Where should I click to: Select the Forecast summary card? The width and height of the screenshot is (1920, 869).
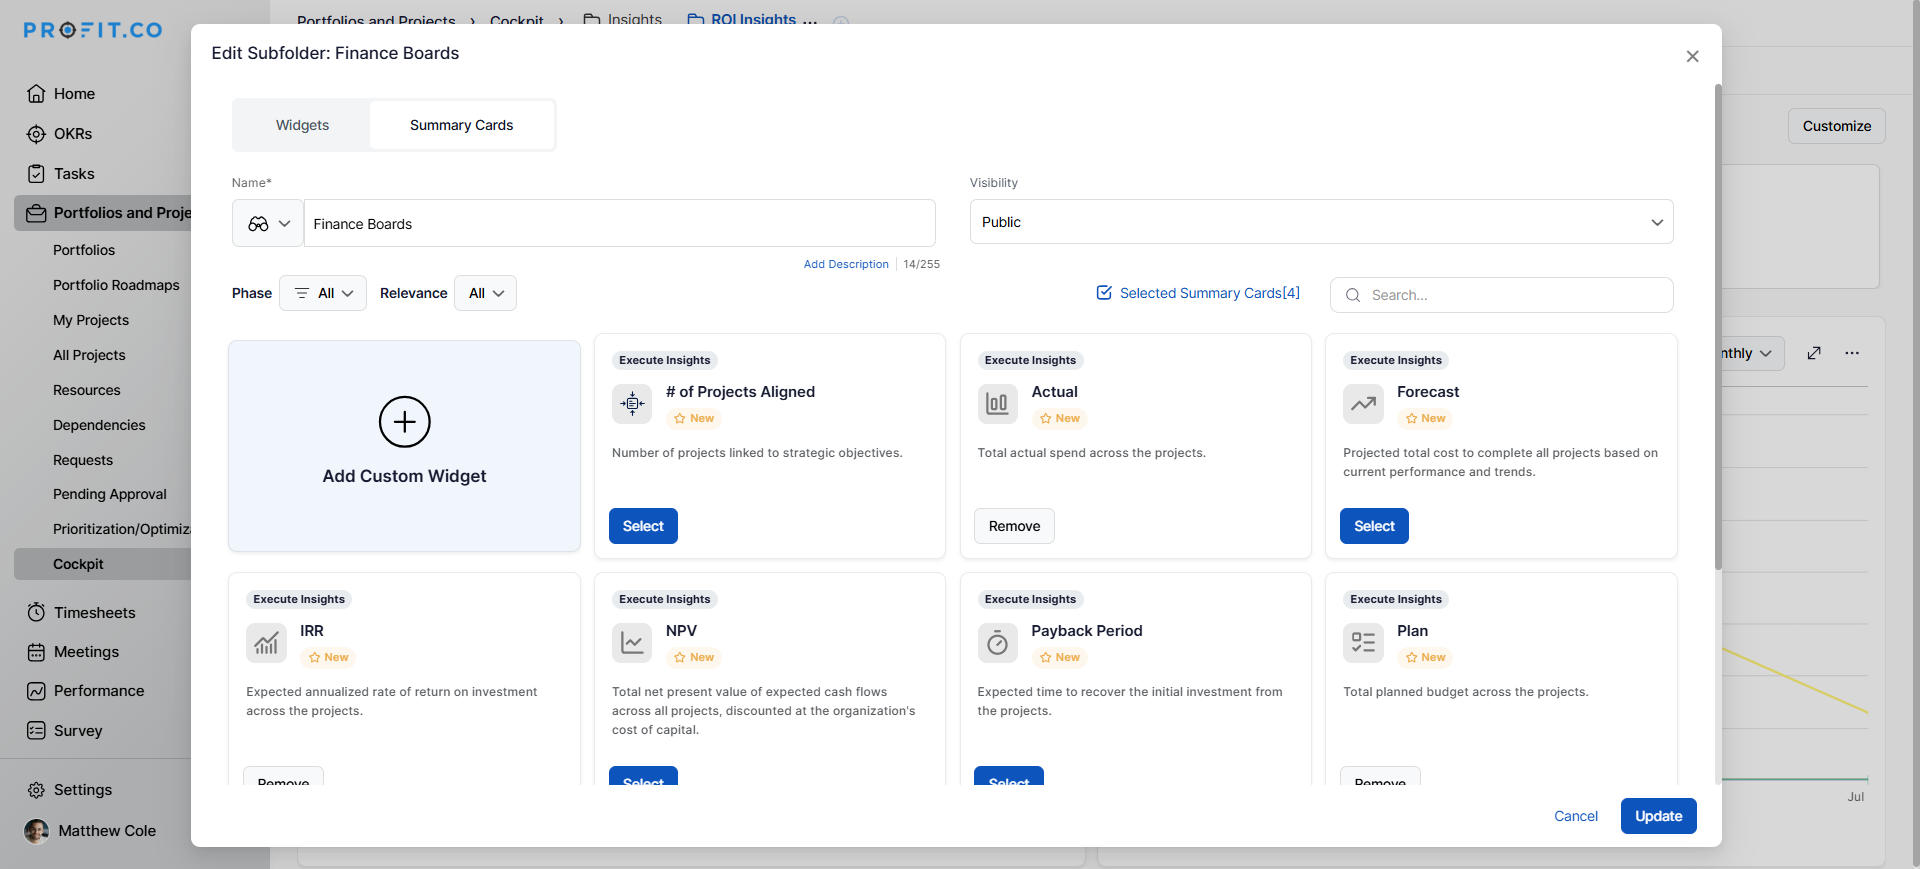[1374, 526]
